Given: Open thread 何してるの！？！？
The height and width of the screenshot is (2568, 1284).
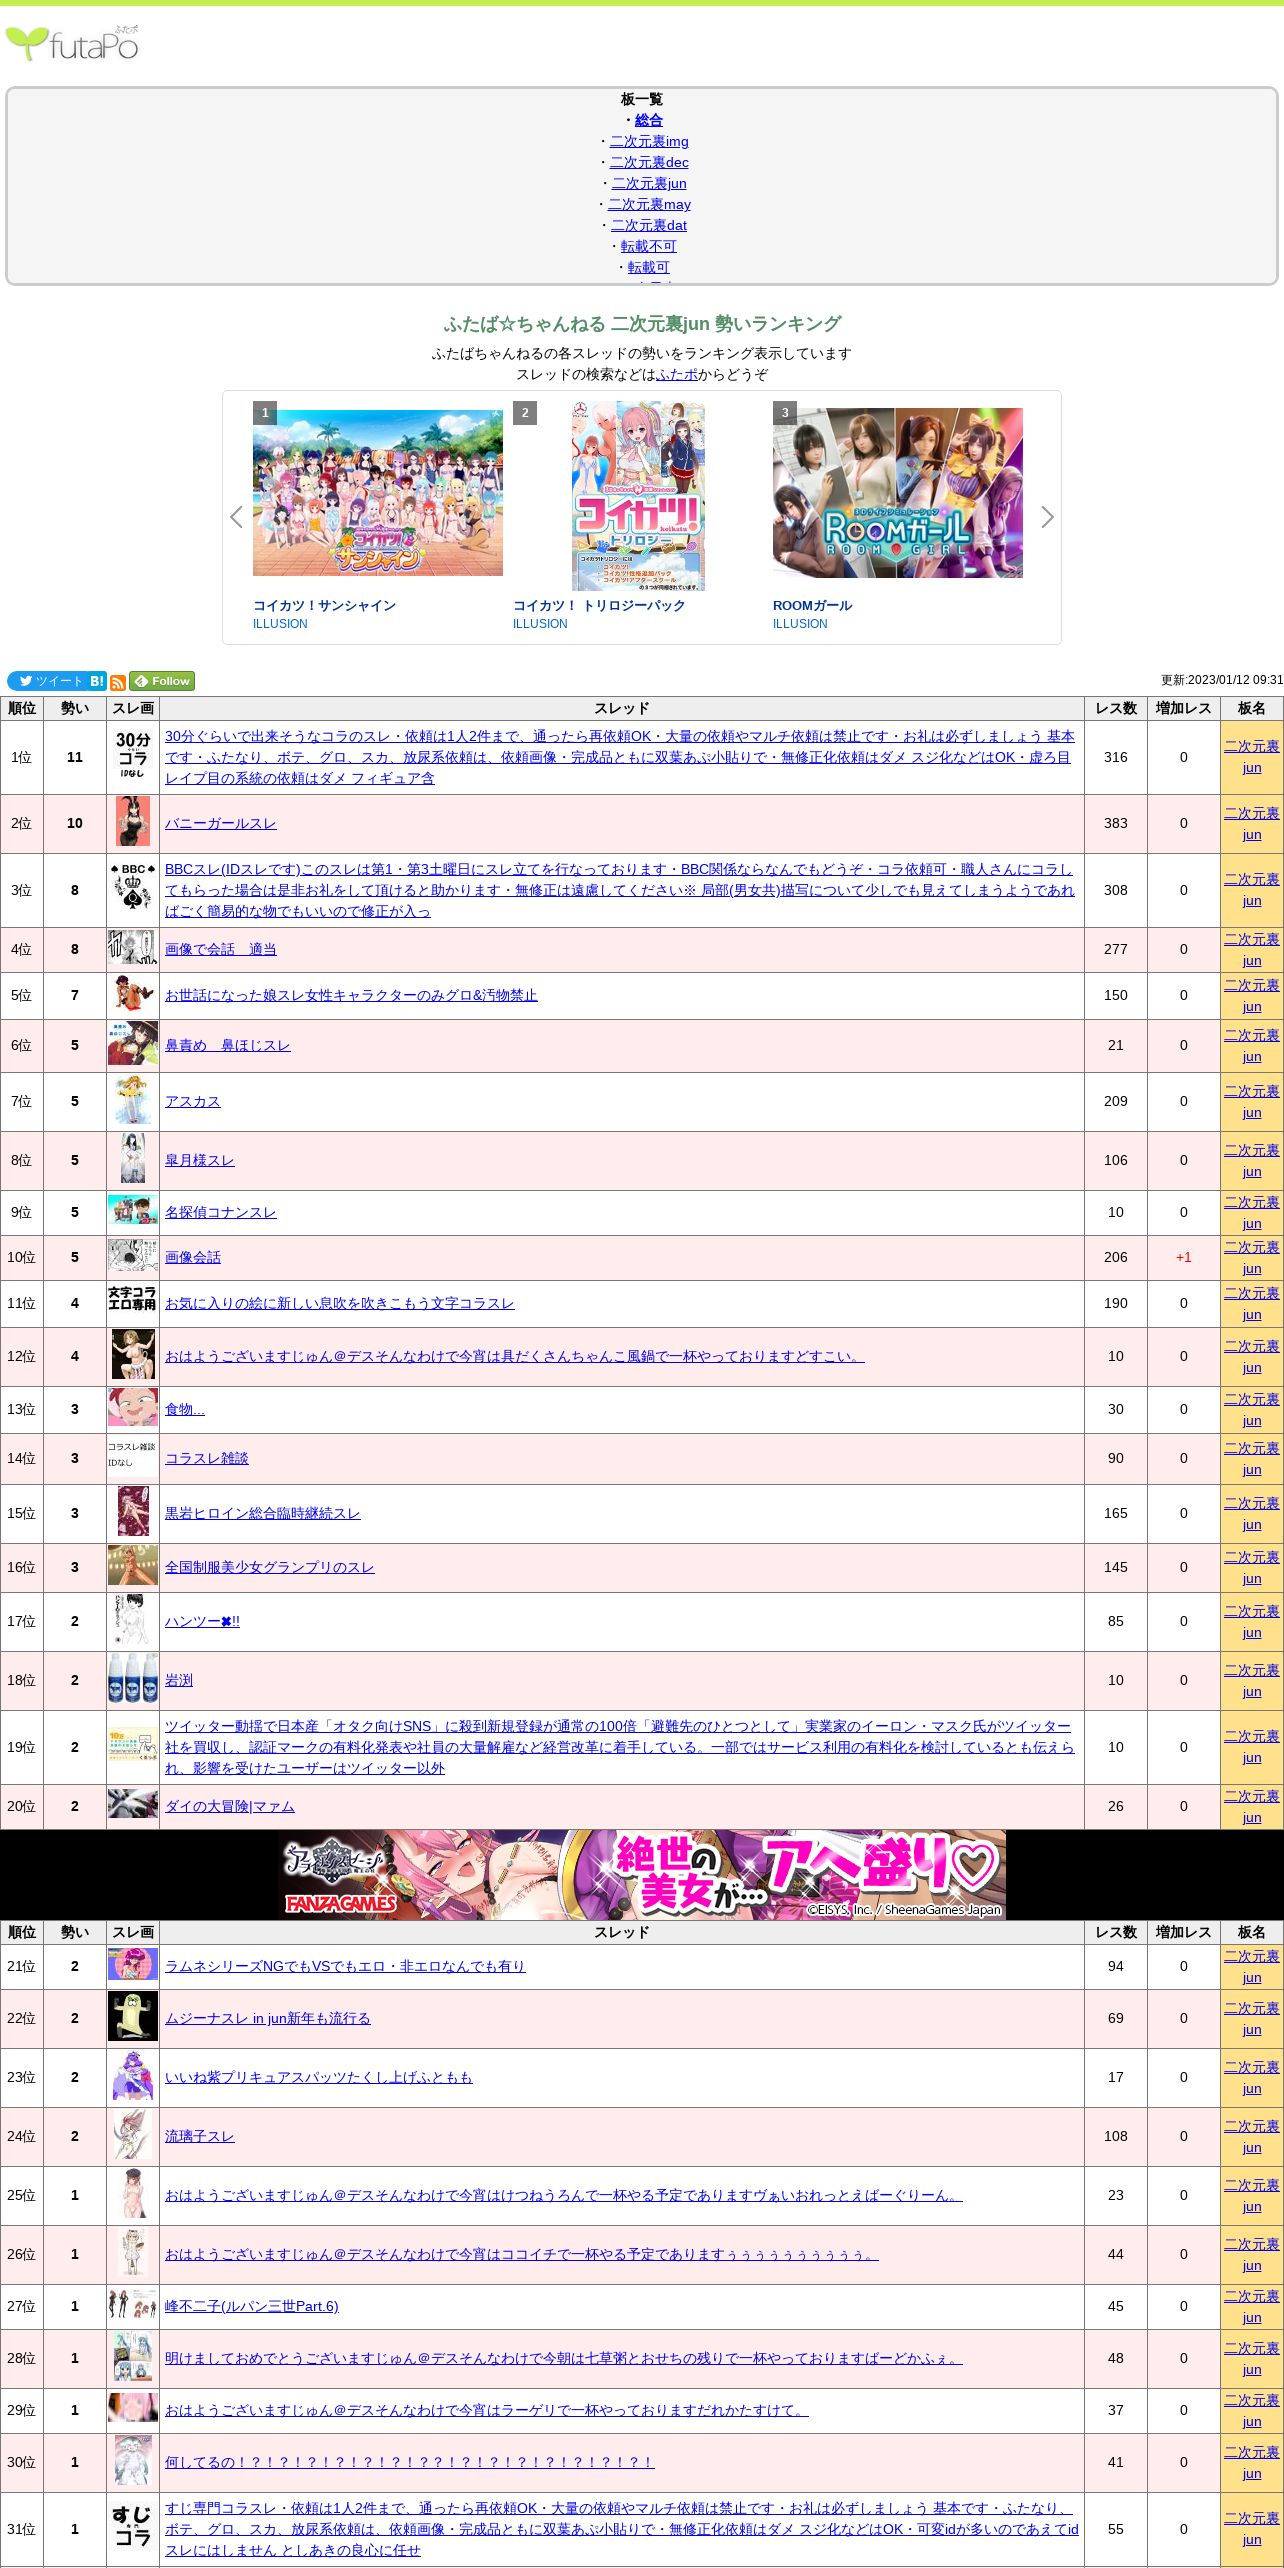Looking at the screenshot, I should coord(409,2462).
